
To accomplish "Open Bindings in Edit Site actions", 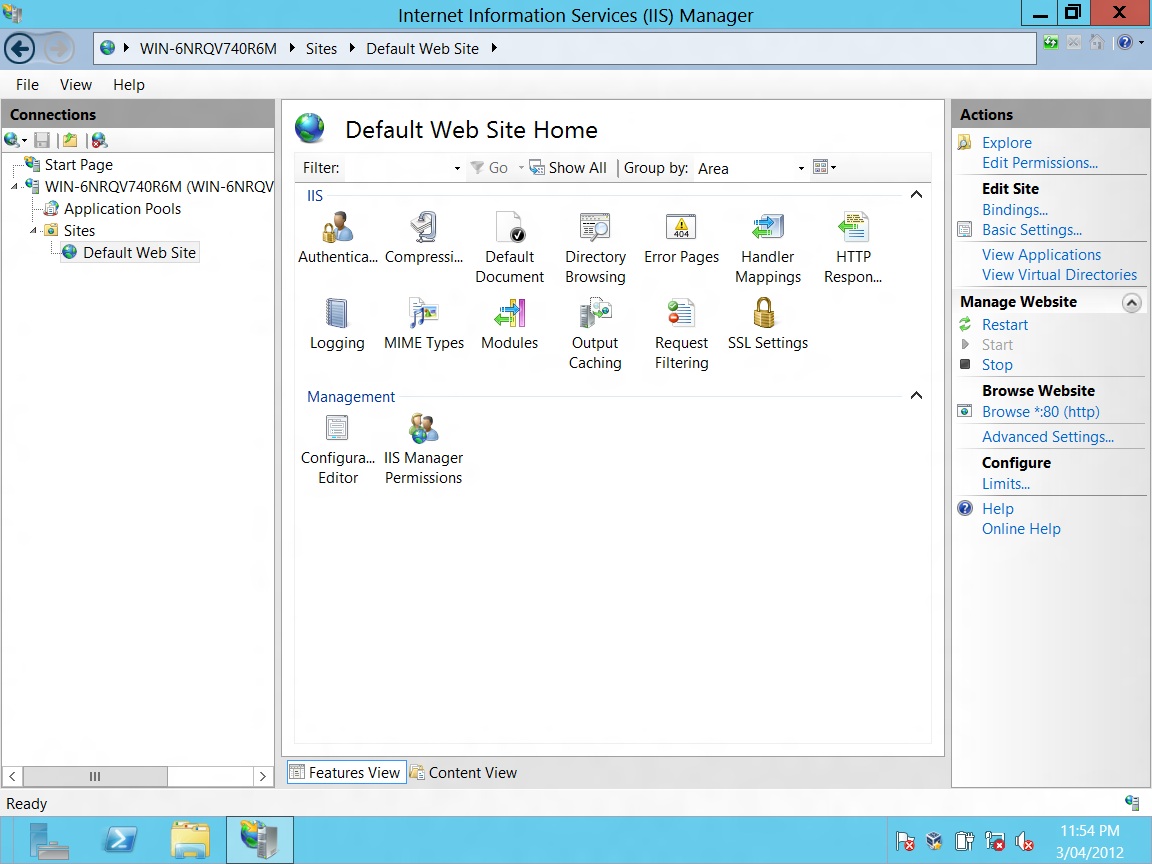I will (x=1015, y=210).
